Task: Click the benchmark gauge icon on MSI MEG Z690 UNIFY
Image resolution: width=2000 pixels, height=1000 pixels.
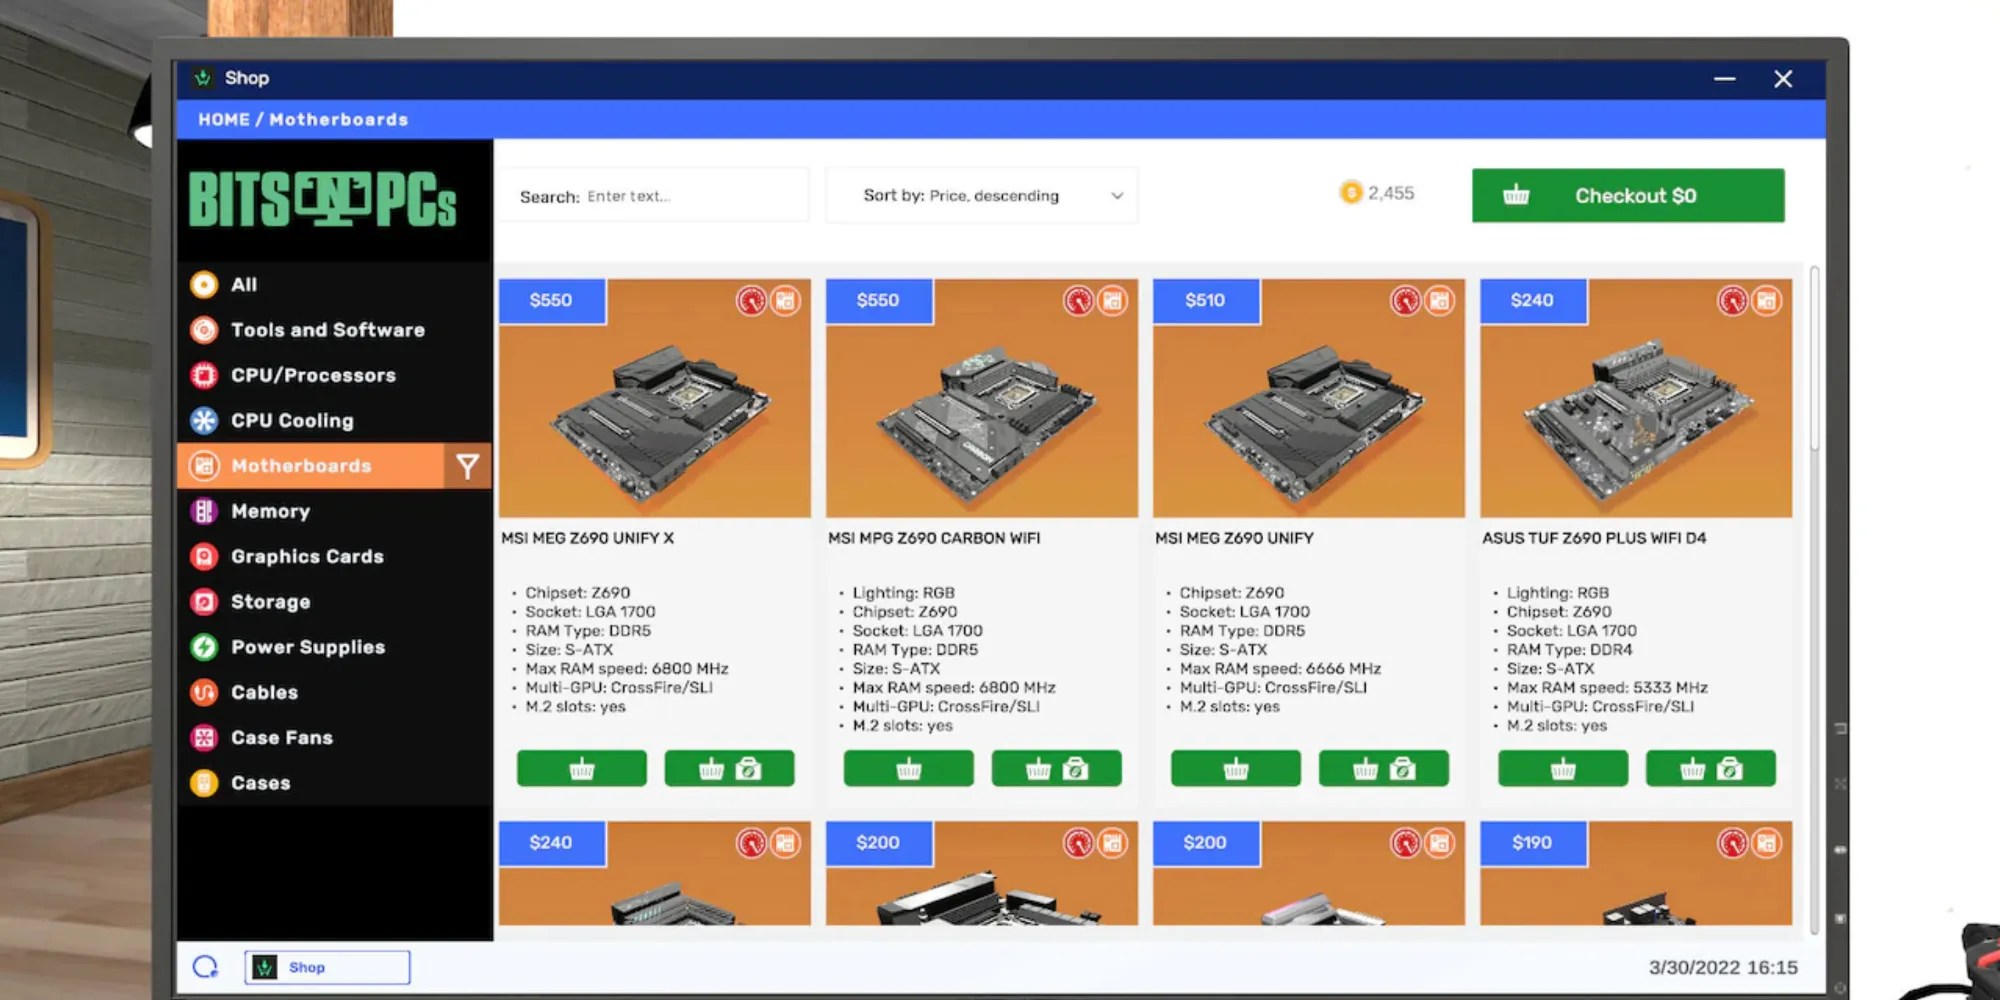Action: 1405,300
